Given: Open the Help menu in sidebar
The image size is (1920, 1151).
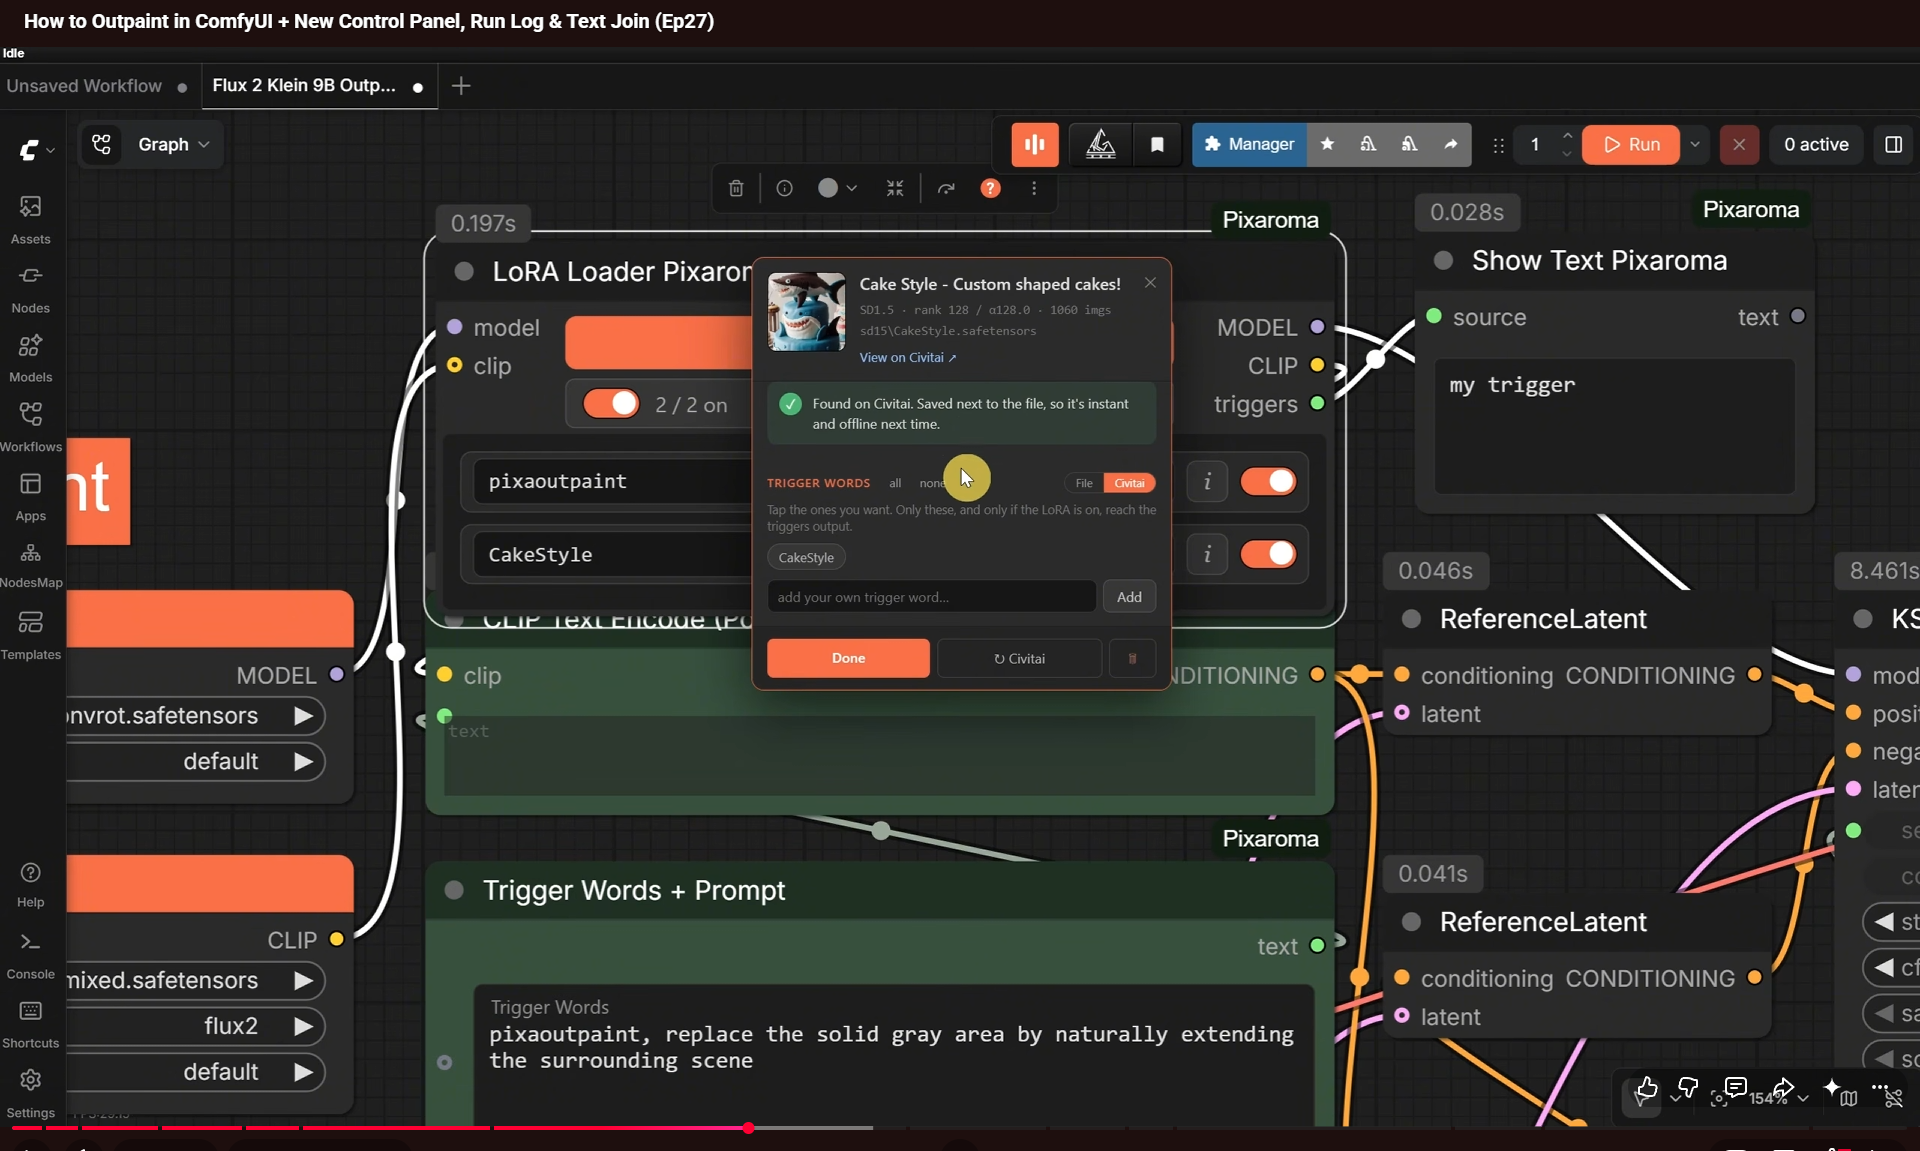Looking at the screenshot, I should point(31,884).
